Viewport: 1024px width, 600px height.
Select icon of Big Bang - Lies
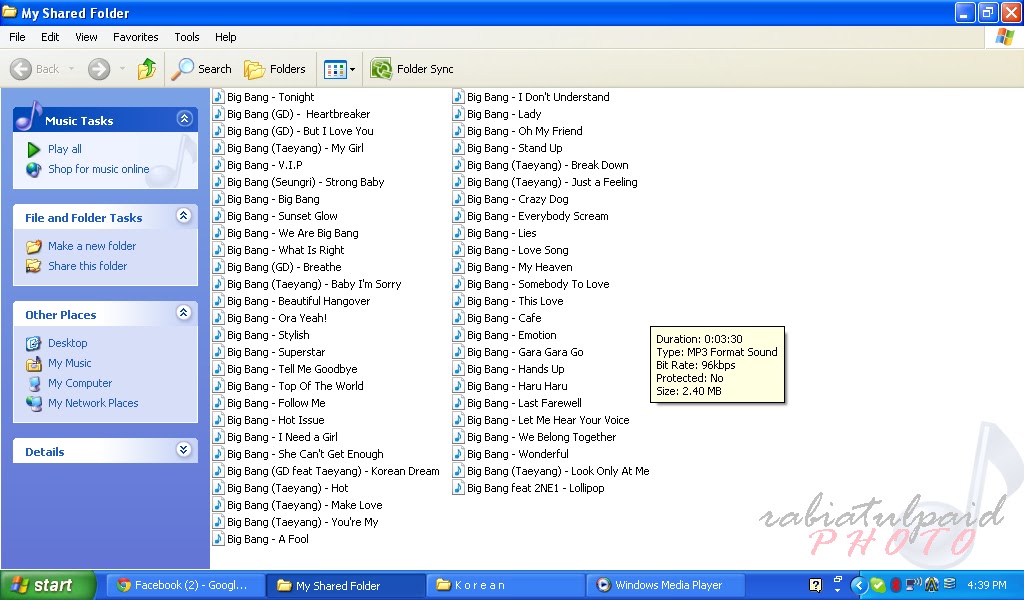458,233
